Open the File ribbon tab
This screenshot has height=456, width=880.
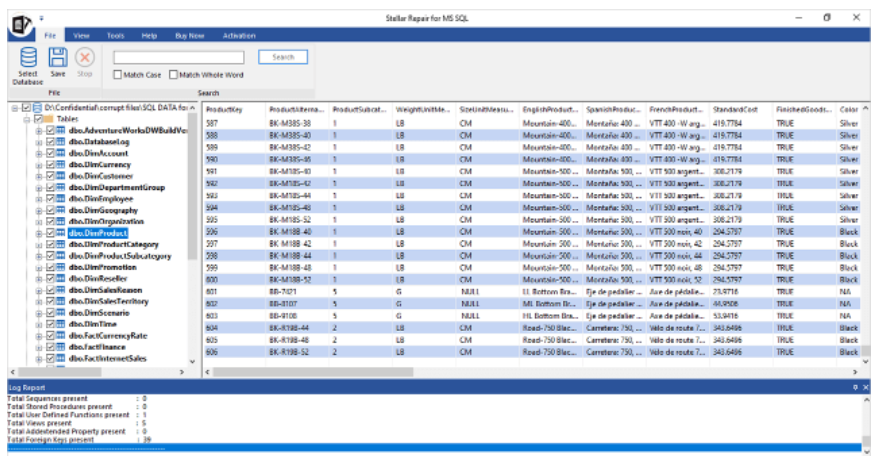click(51, 35)
